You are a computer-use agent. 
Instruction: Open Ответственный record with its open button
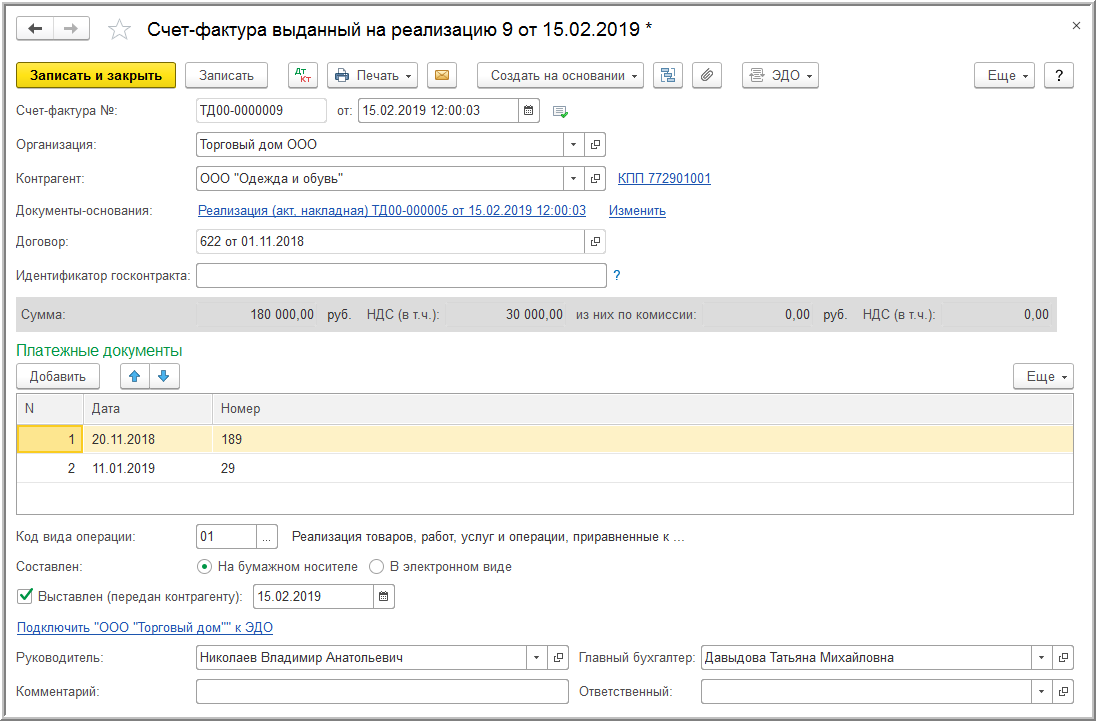[x=1063, y=692]
